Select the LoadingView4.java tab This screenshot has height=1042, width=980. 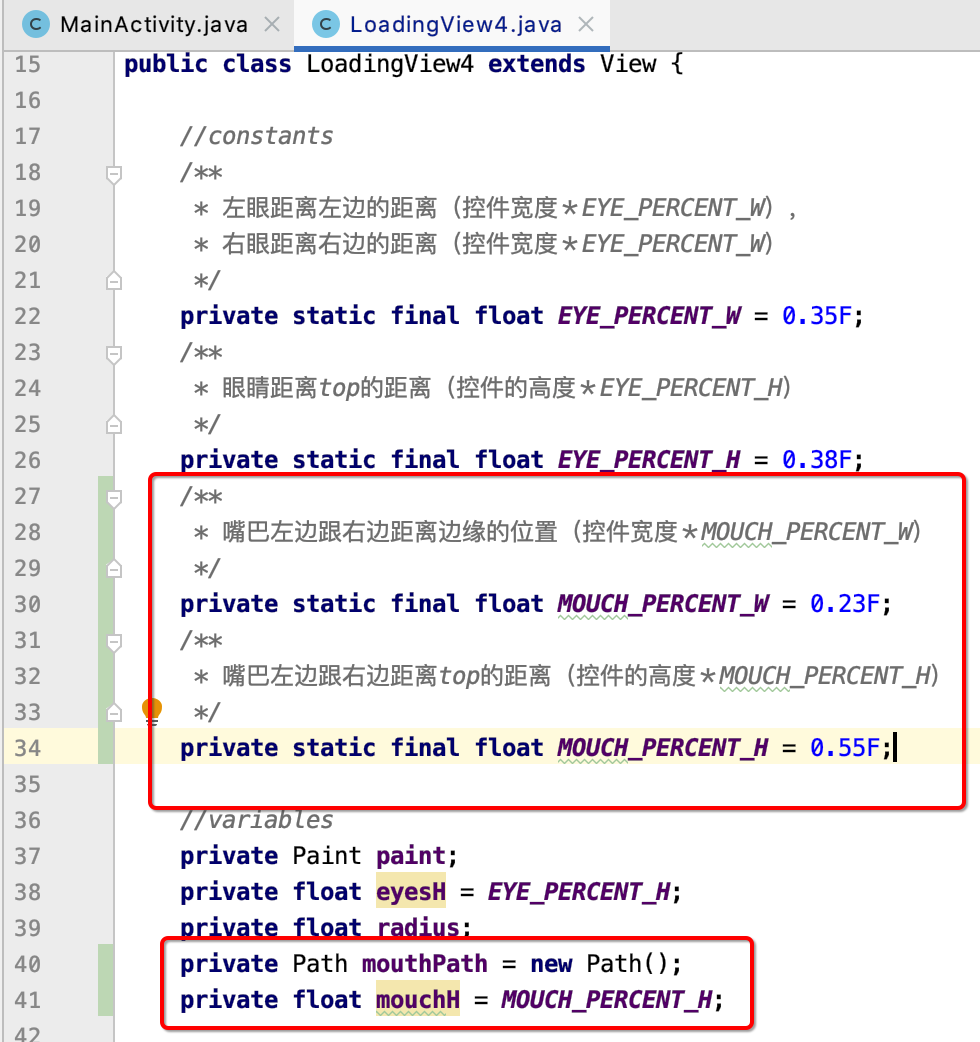[x=455, y=25]
